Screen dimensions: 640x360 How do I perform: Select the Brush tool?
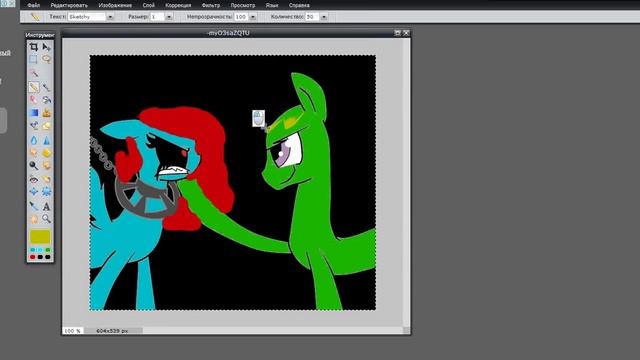click(x=47, y=87)
